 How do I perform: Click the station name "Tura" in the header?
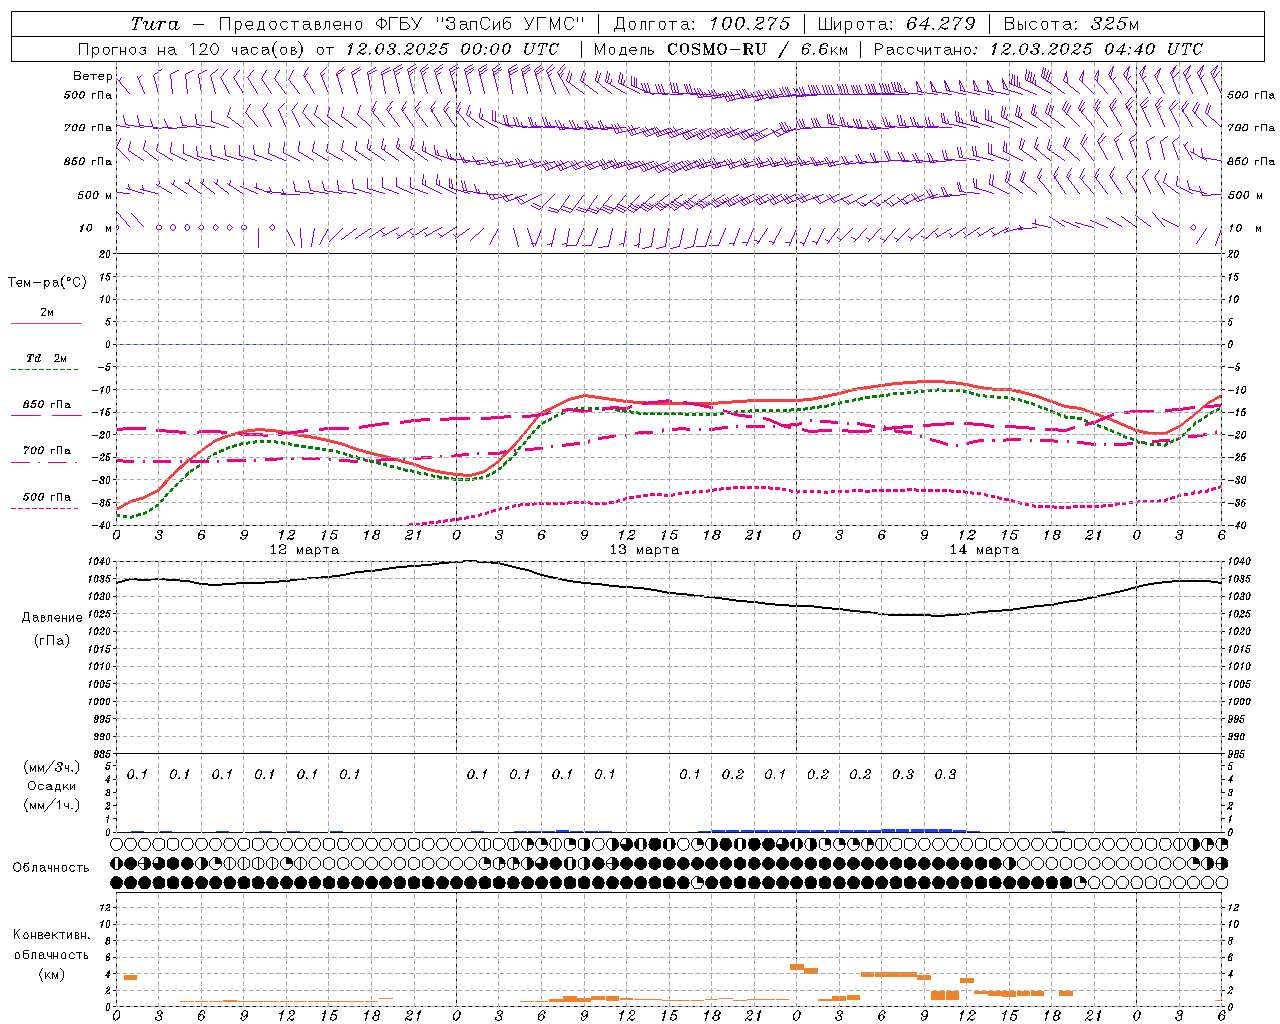tap(155, 24)
